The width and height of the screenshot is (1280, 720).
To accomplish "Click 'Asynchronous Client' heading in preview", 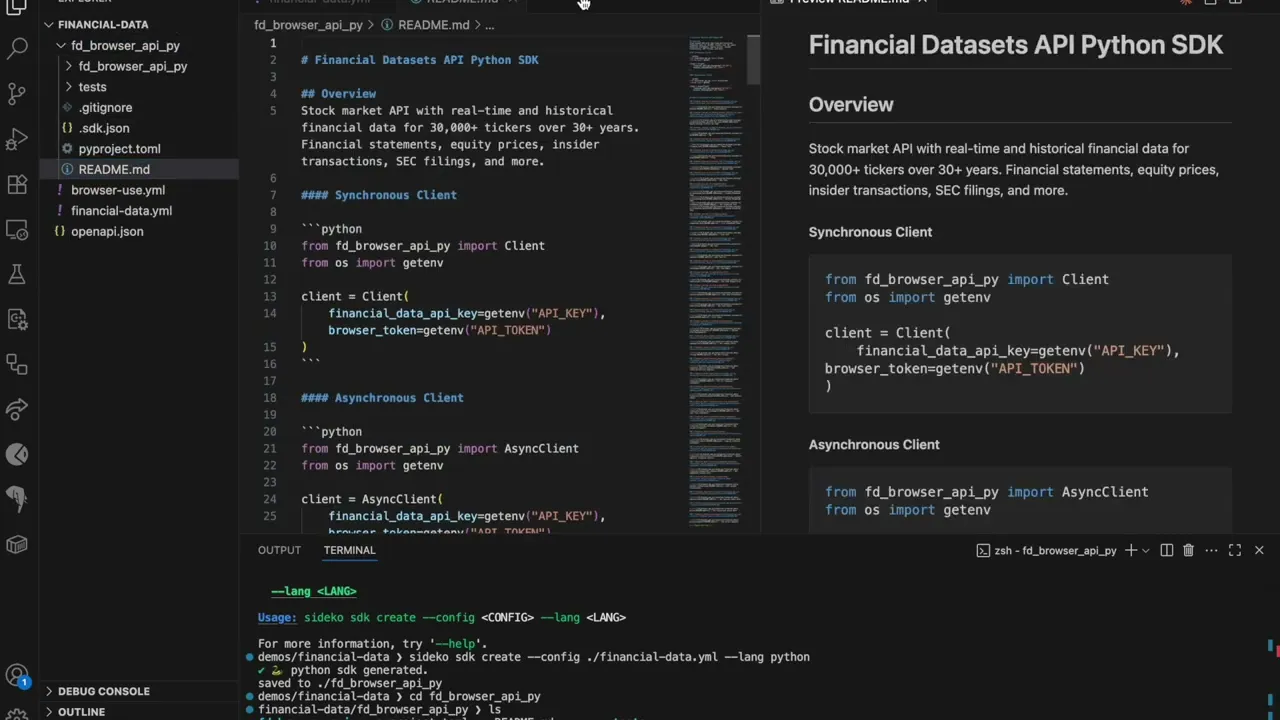I will click(874, 445).
